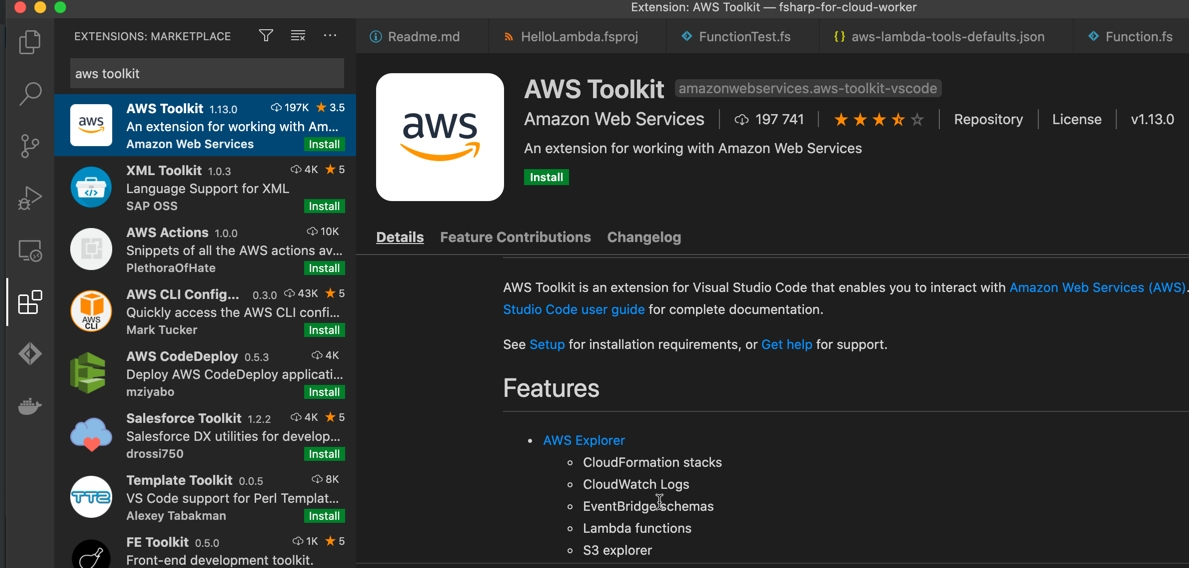
Task: Open the Feature Contributions tab
Action: (x=516, y=237)
